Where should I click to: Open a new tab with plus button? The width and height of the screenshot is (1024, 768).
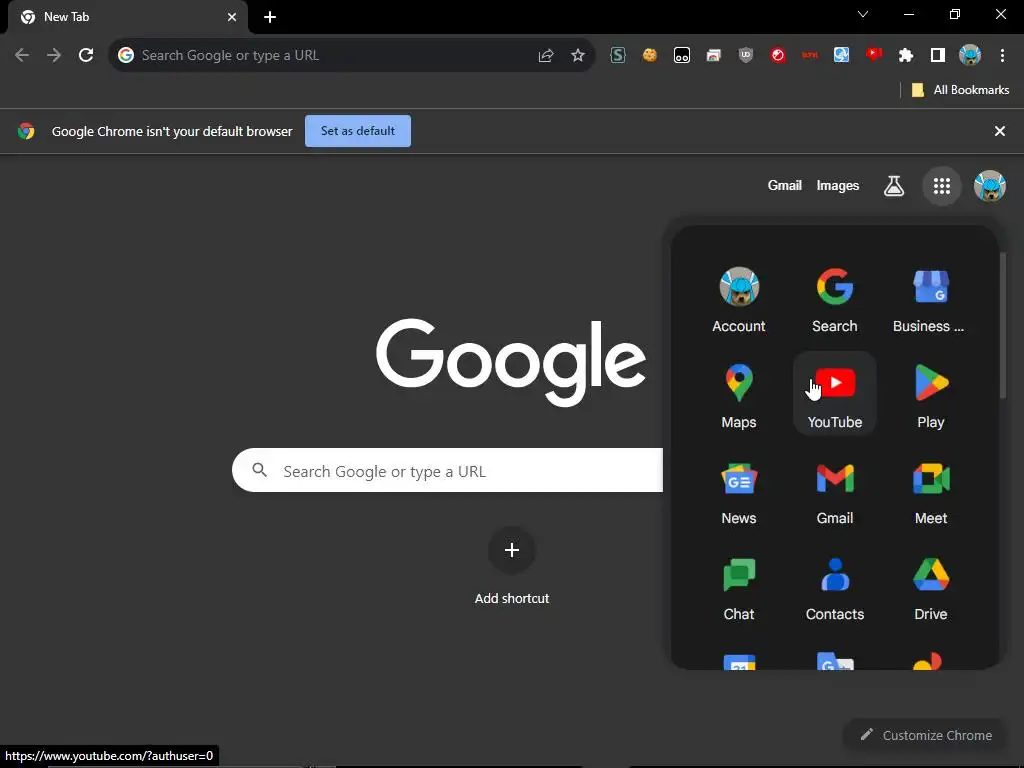(270, 17)
